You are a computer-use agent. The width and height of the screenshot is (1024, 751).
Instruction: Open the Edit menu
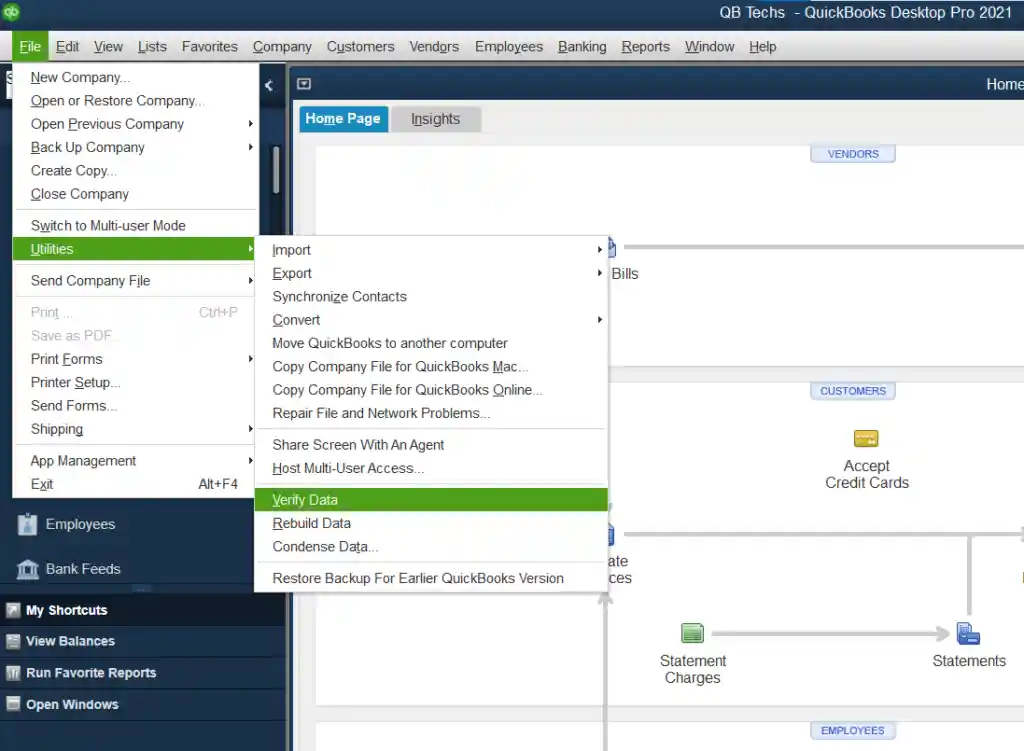click(x=67, y=46)
